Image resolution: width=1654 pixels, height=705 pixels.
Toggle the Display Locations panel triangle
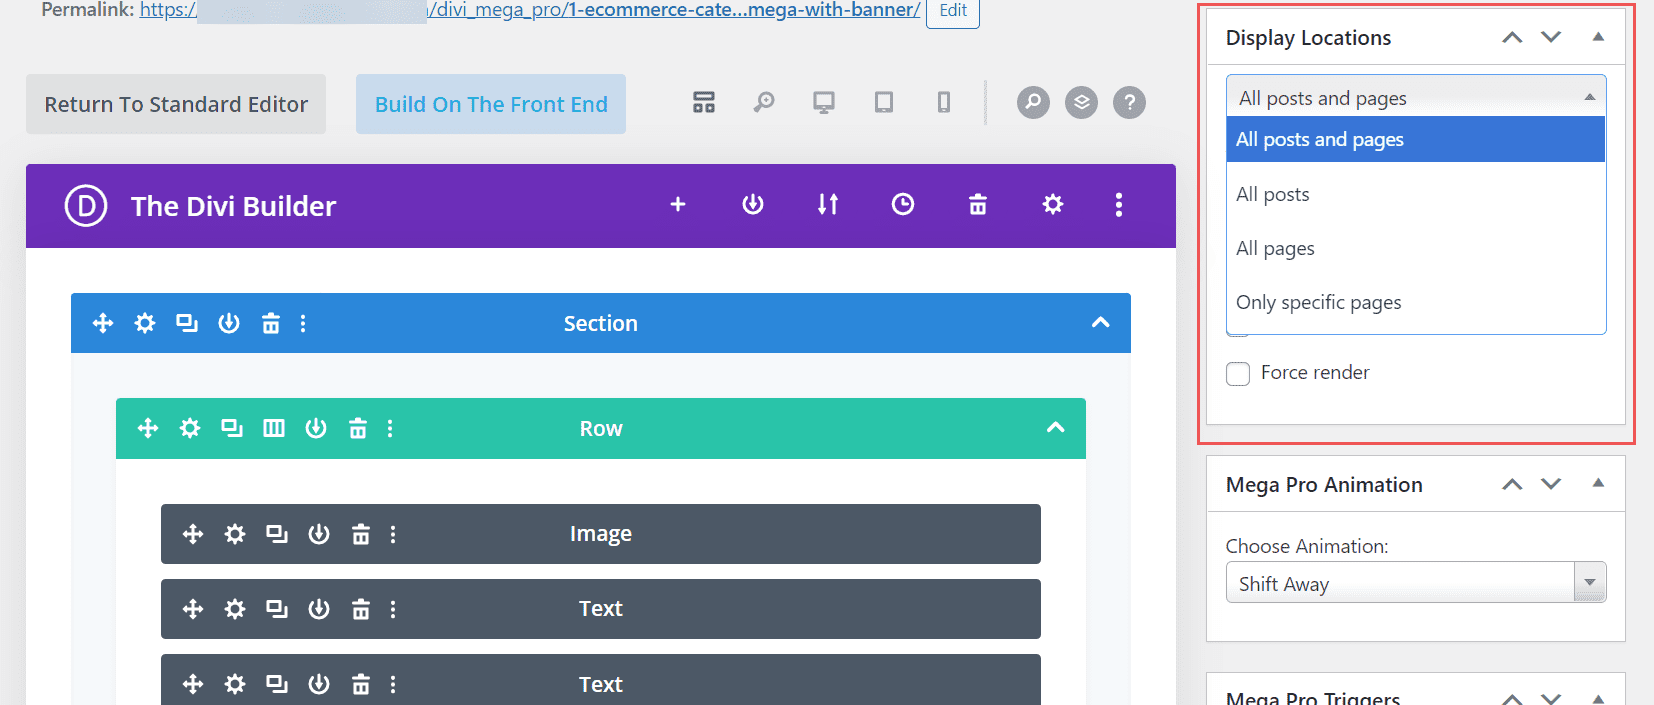click(x=1598, y=37)
